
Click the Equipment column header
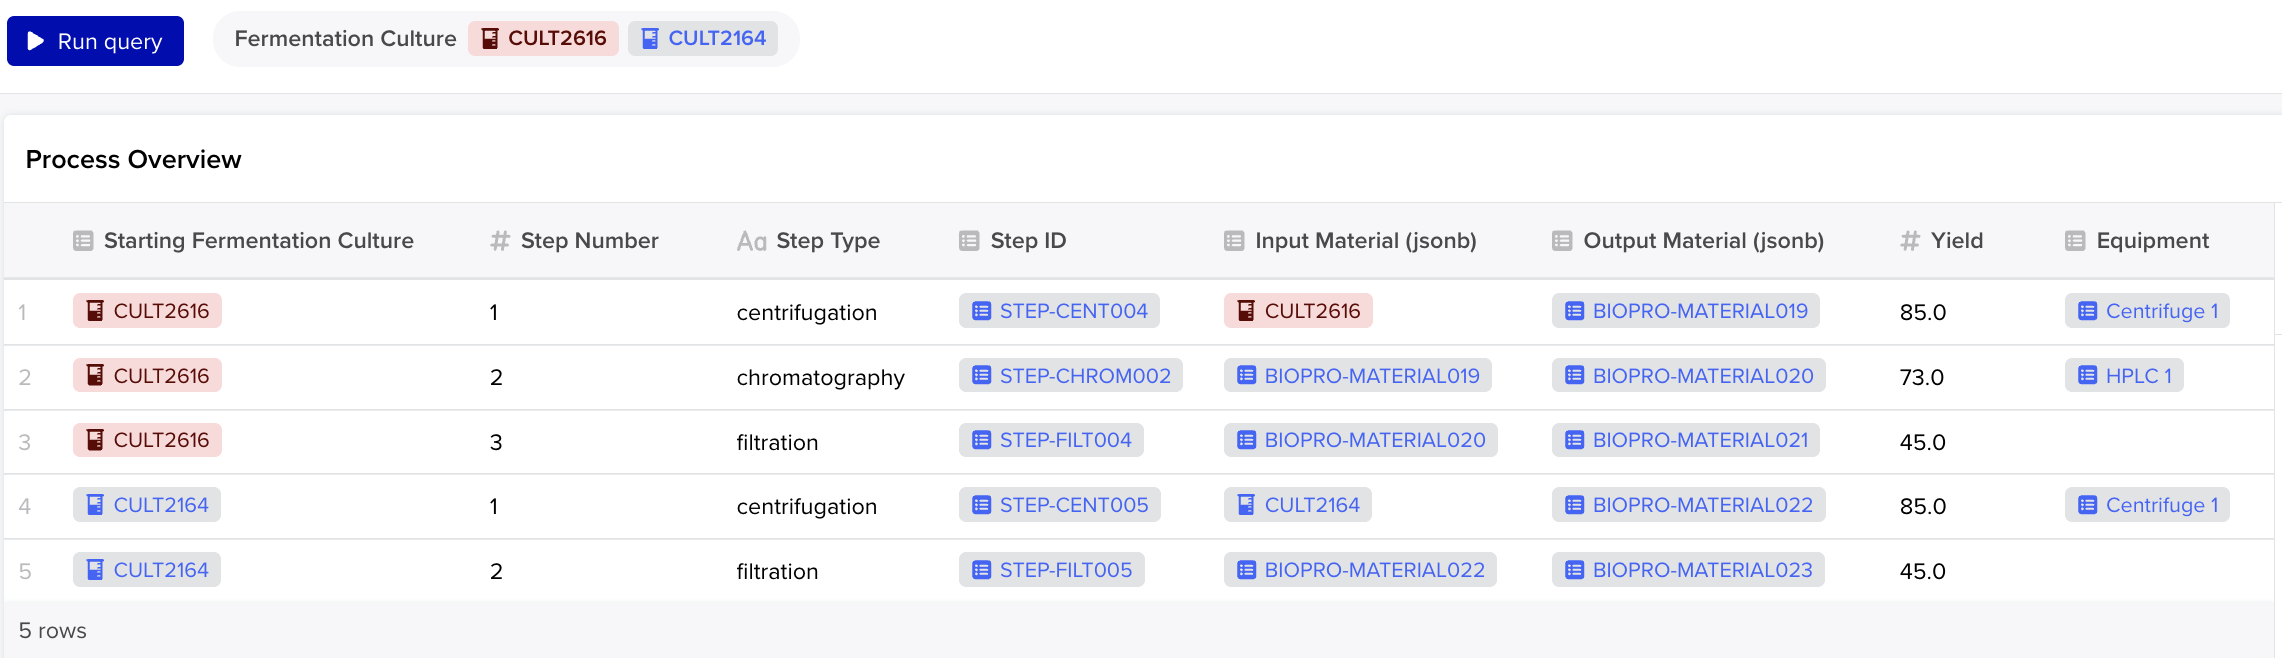pos(2152,241)
